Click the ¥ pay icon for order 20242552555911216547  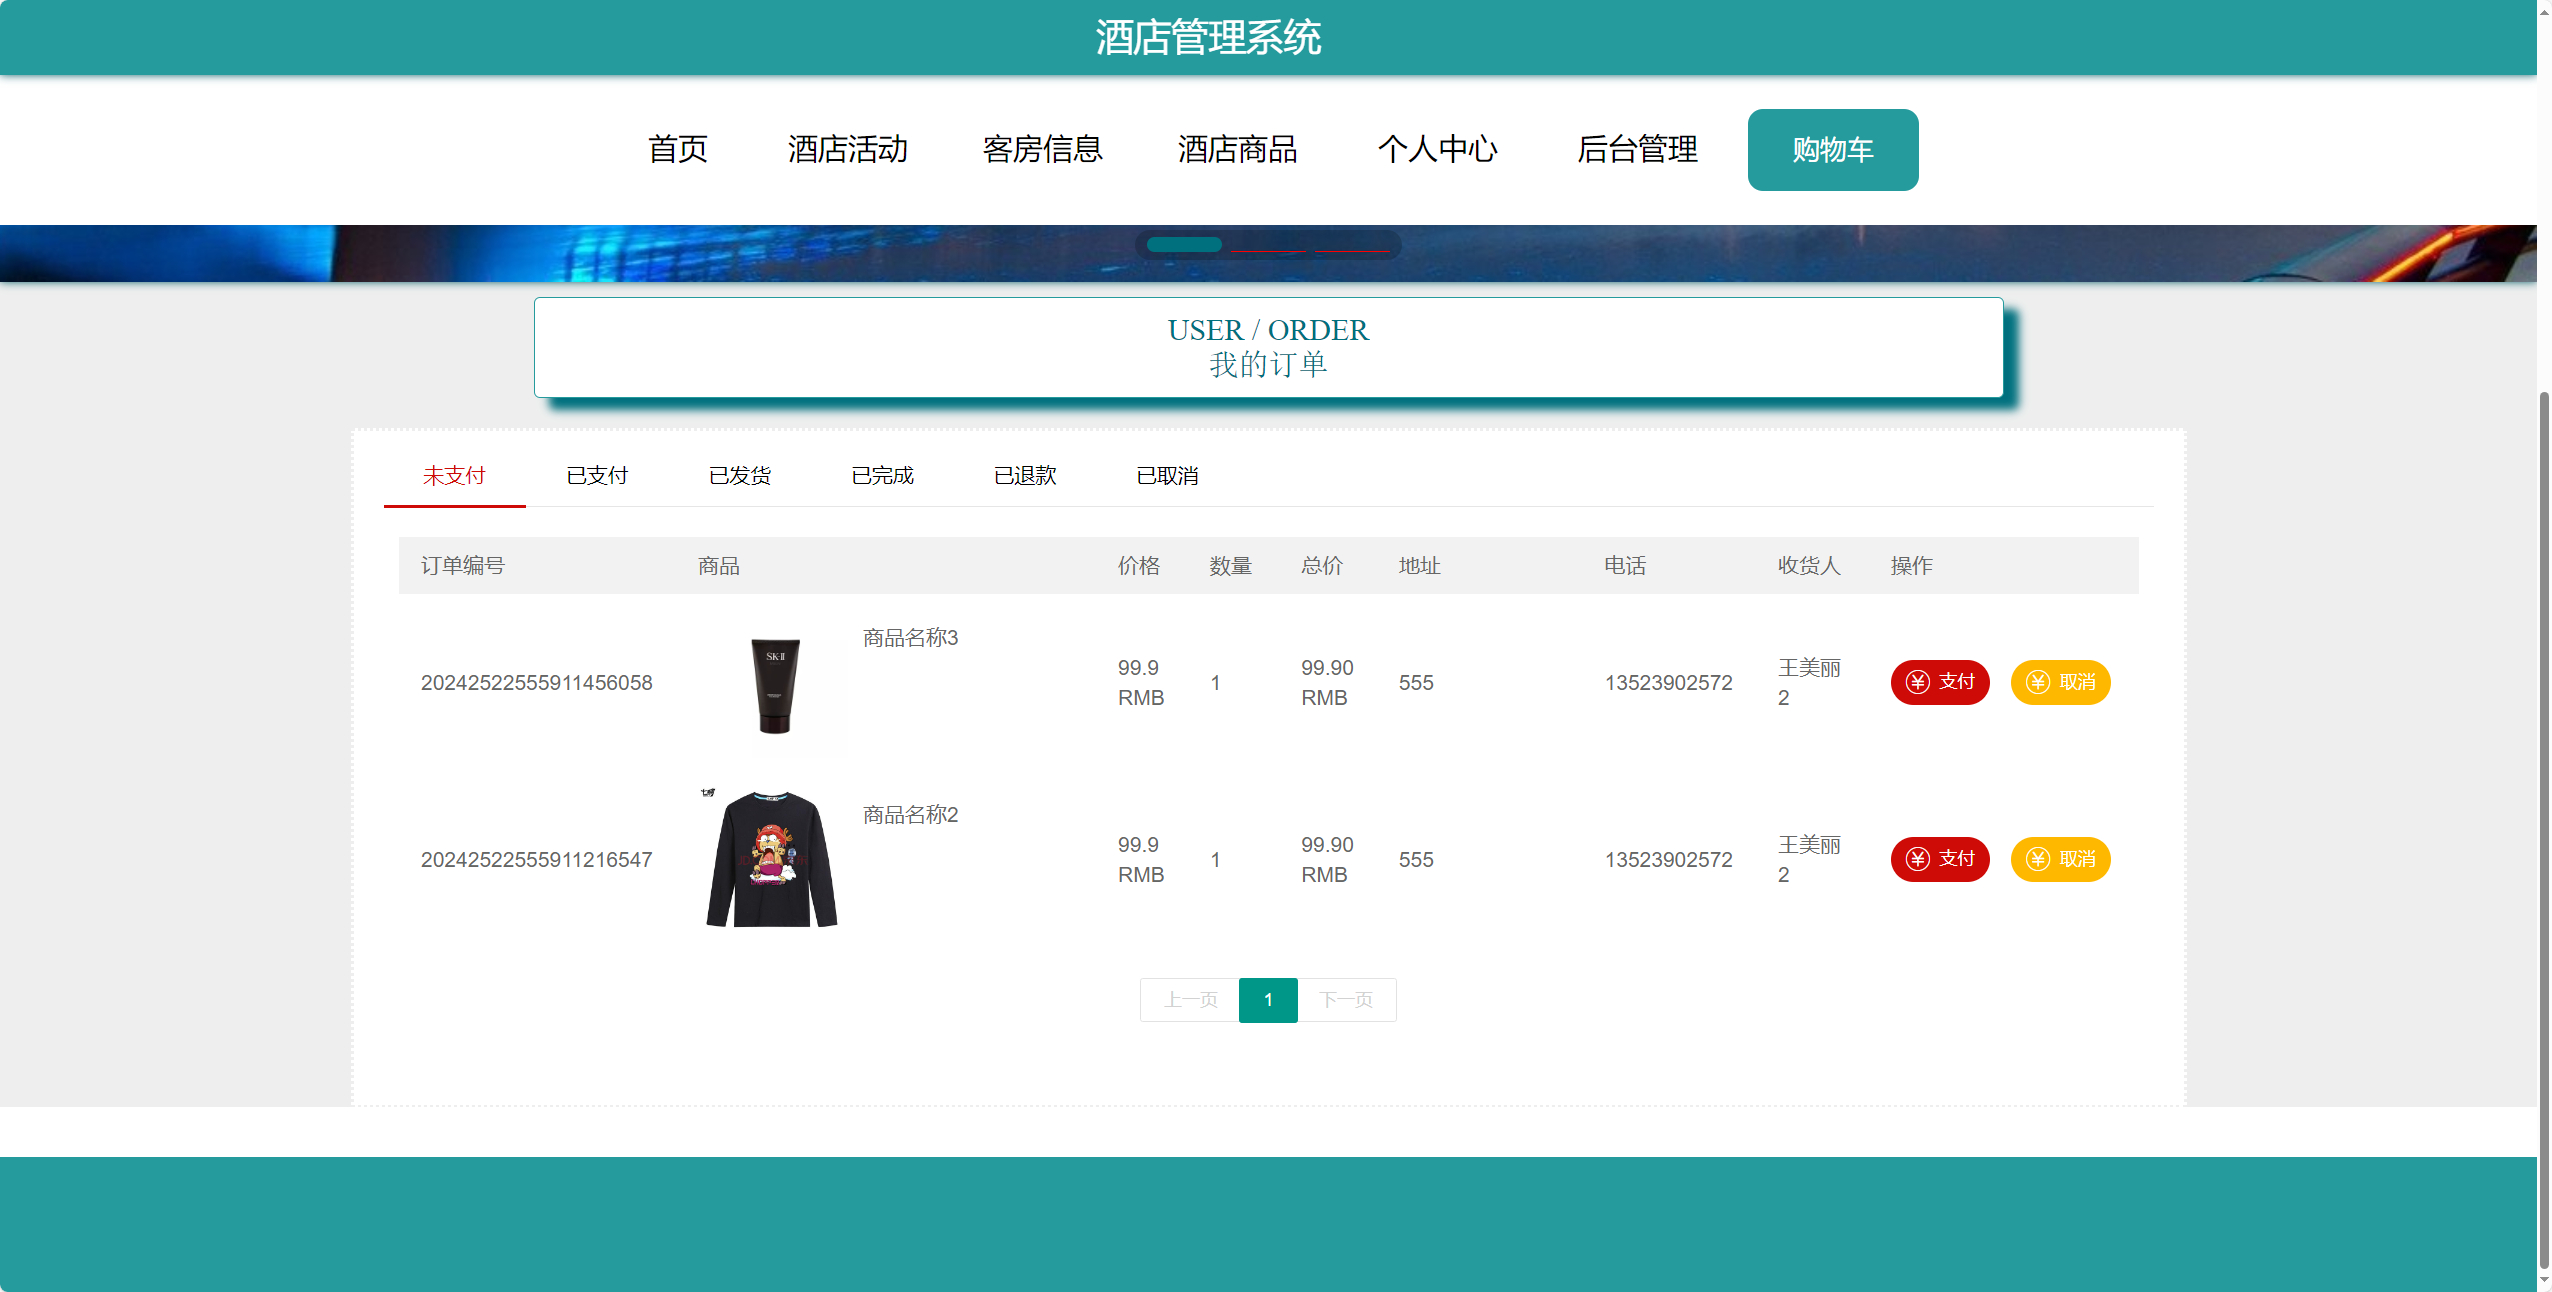click(x=1919, y=858)
